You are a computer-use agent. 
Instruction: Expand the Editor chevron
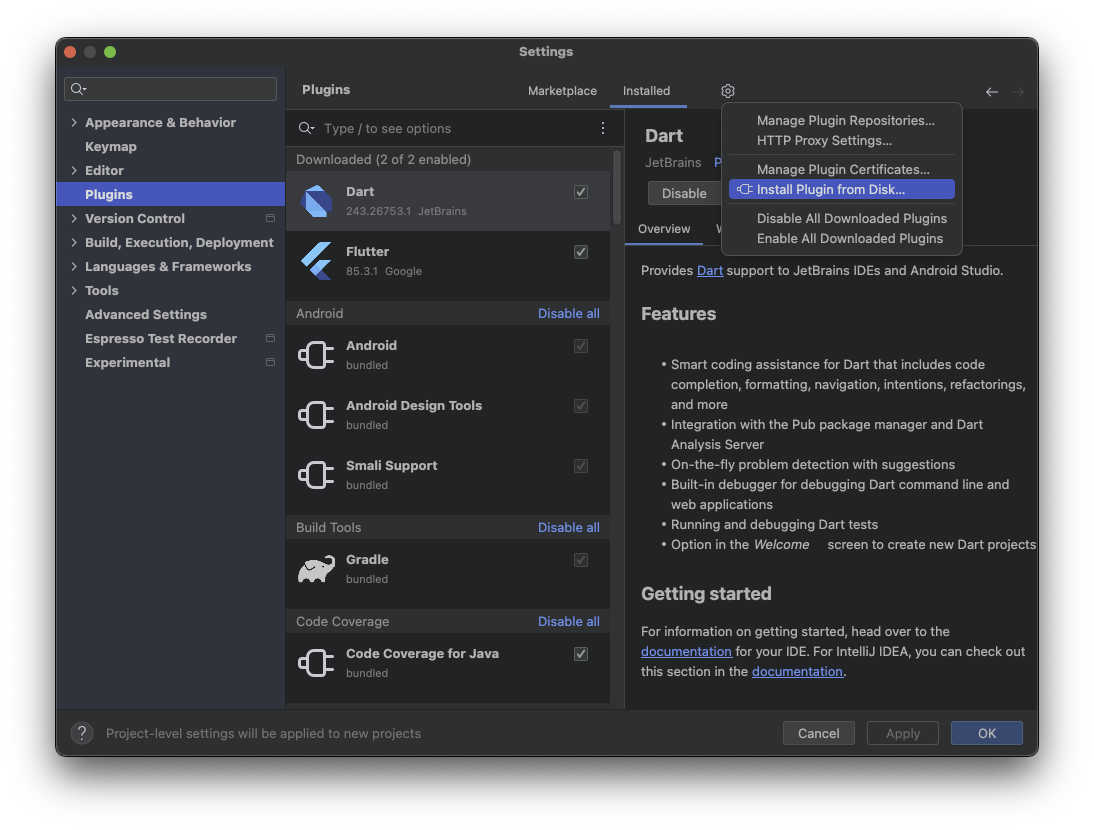point(74,170)
